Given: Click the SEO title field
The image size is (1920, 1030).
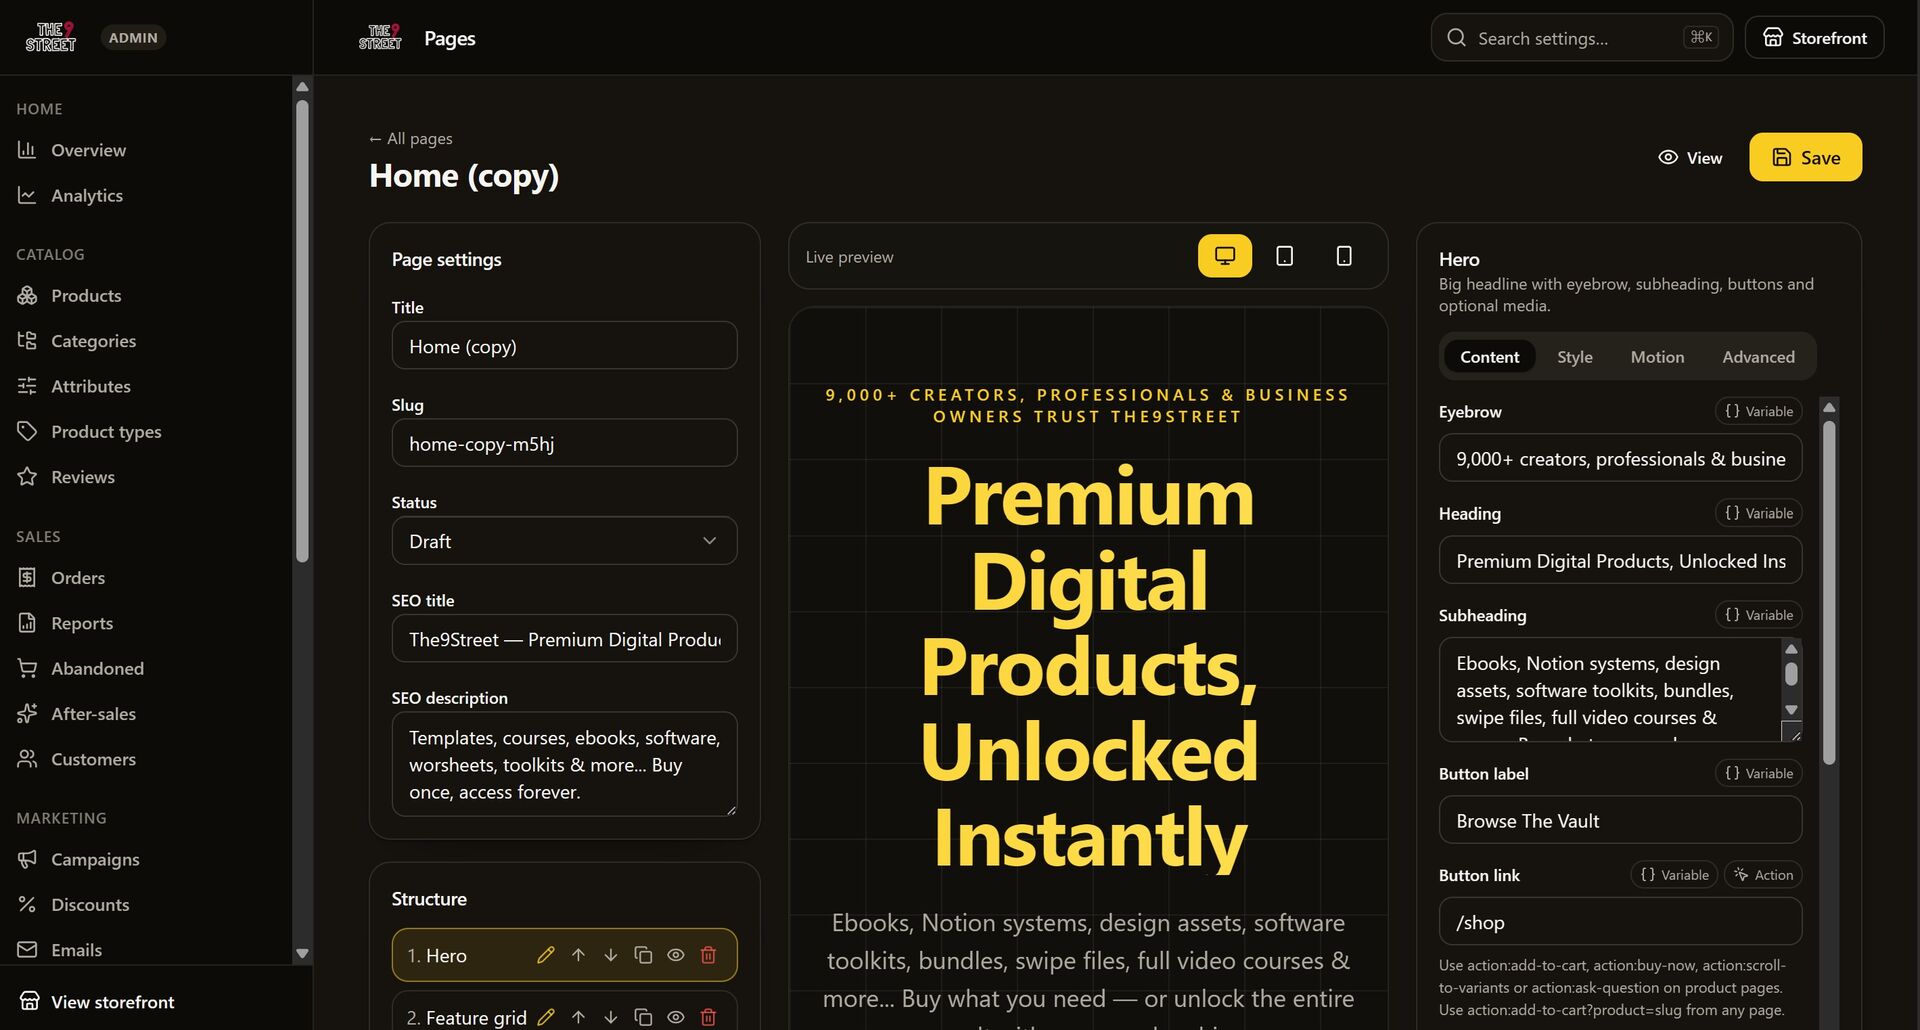Looking at the screenshot, I should pos(564,639).
